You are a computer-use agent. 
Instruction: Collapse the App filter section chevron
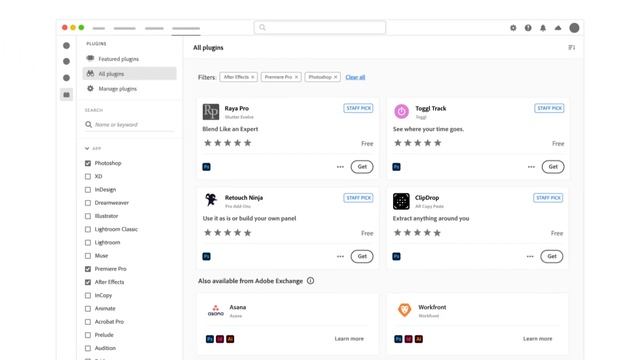point(87,149)
